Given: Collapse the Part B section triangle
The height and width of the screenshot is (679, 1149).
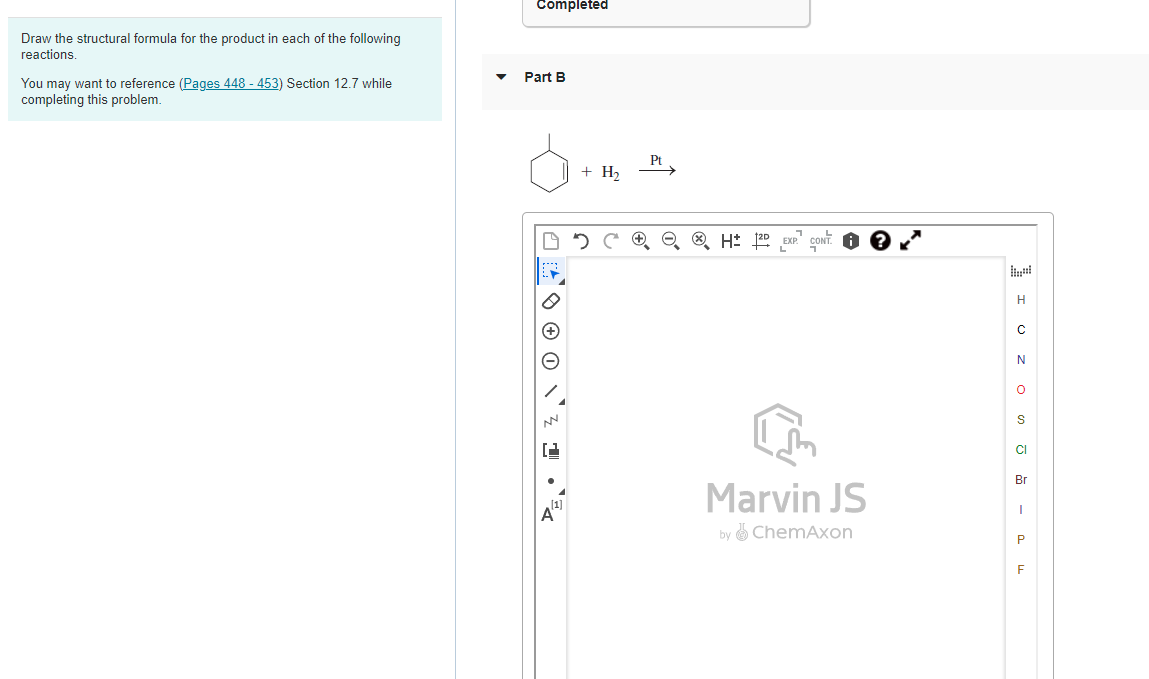Looking at the screenshot, I should click(501, 77).
